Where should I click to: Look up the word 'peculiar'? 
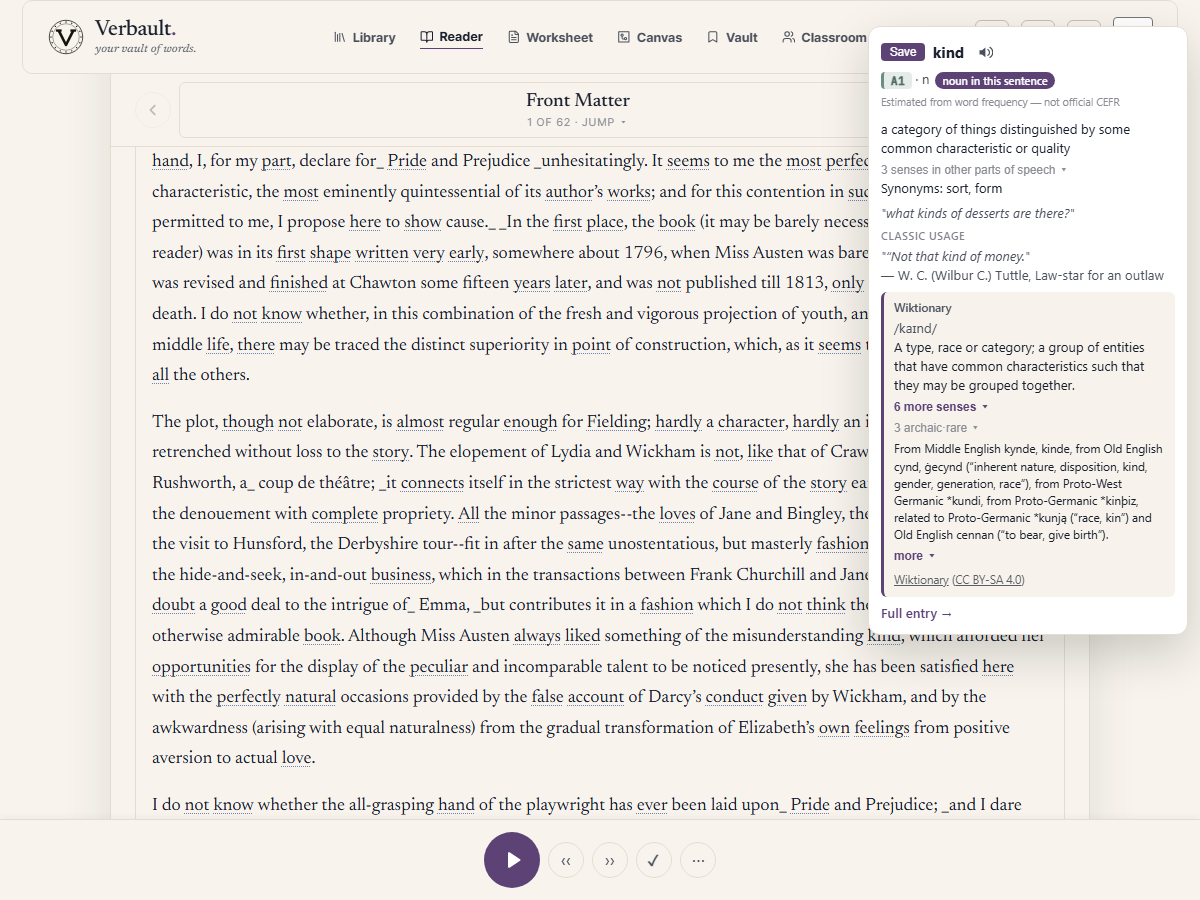point(439,666)
